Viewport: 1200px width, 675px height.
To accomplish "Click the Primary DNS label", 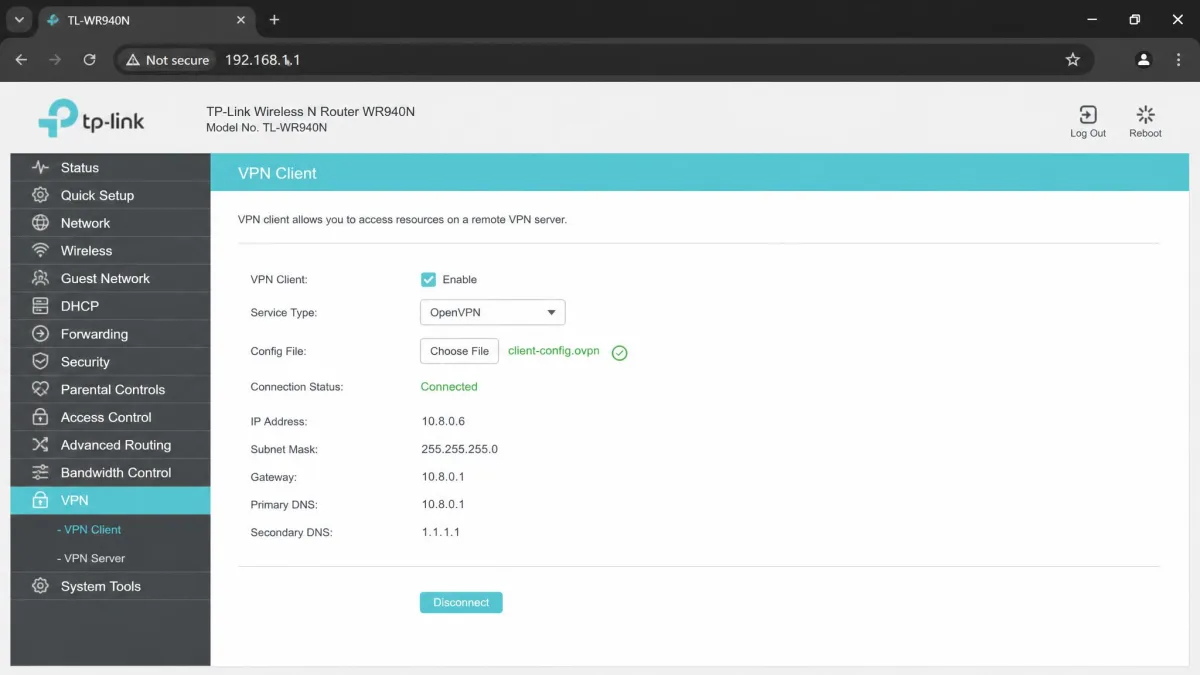I will click(x=284, y=505).
